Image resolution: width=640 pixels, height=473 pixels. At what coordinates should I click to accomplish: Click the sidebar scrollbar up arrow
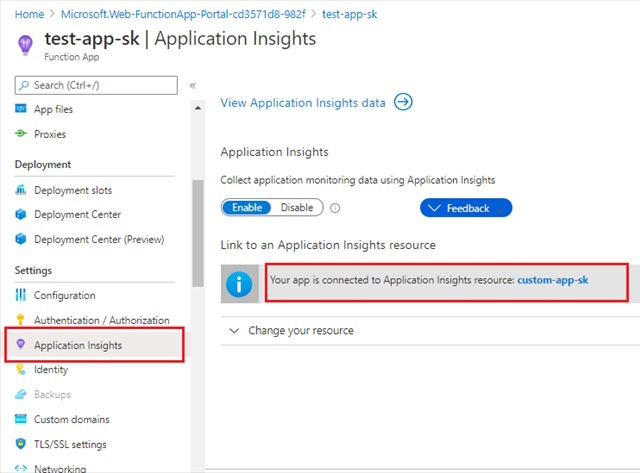coord(198,108)
